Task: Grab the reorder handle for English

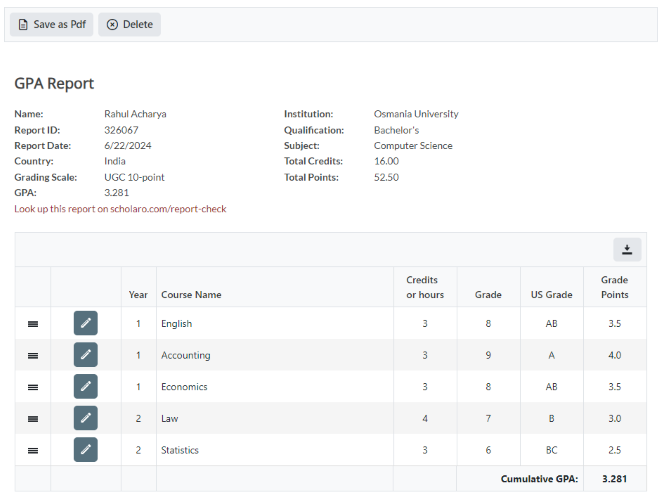Action: (x=33, y=324)
